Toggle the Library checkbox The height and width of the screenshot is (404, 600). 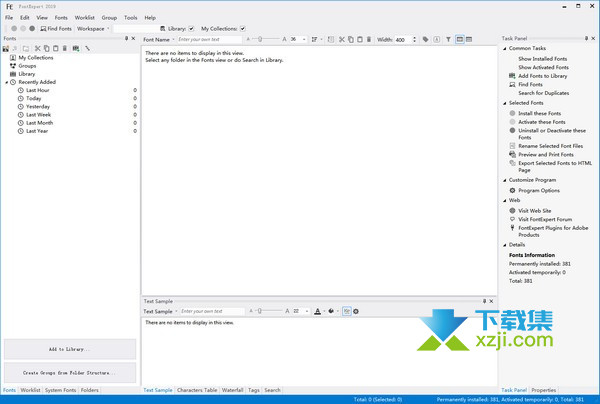[191, 28]
